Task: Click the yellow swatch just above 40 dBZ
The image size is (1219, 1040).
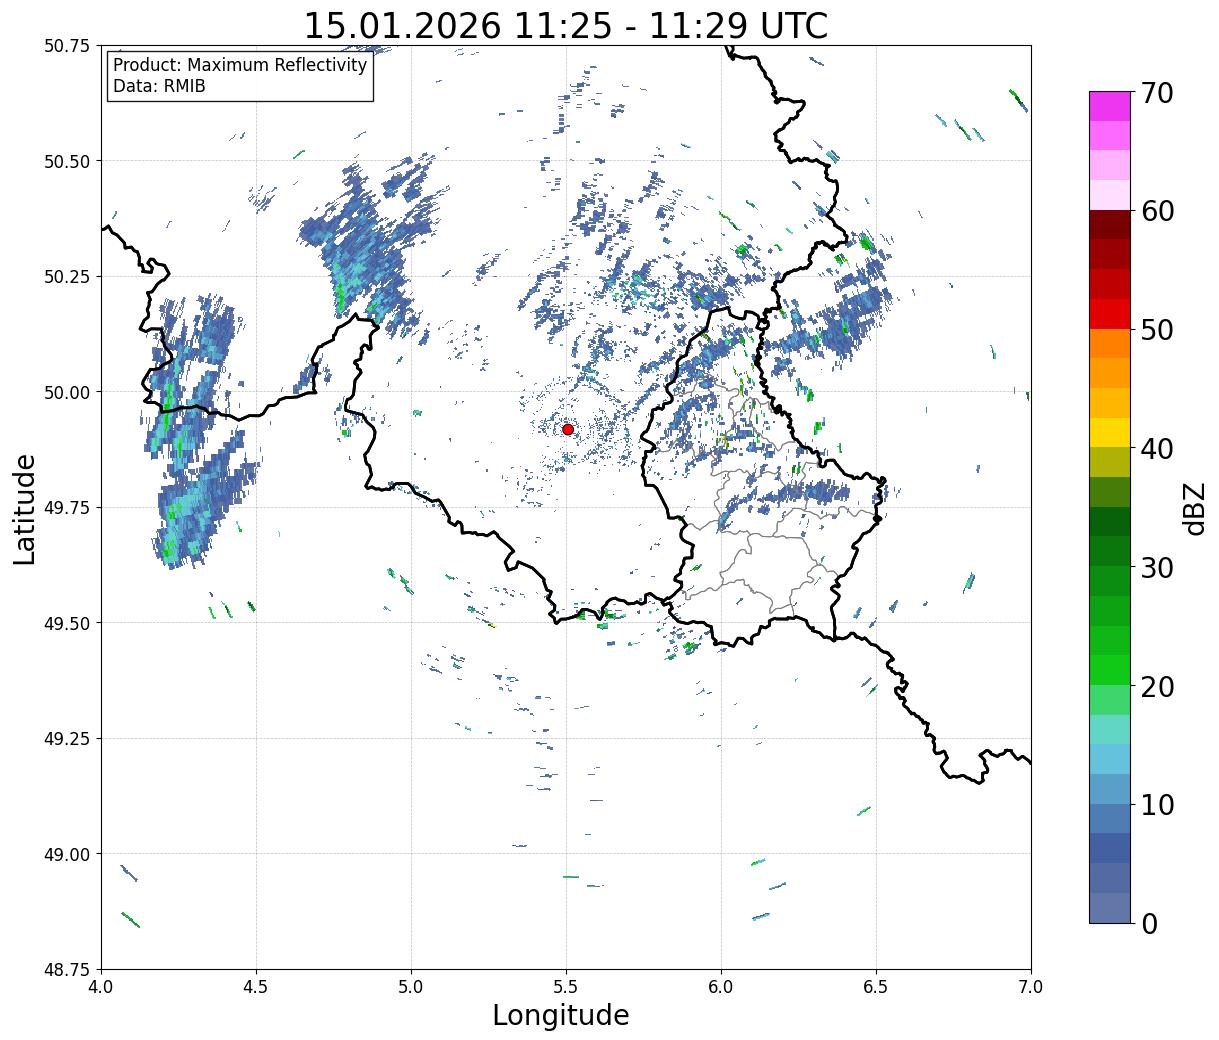Action: coord(1110,432)
